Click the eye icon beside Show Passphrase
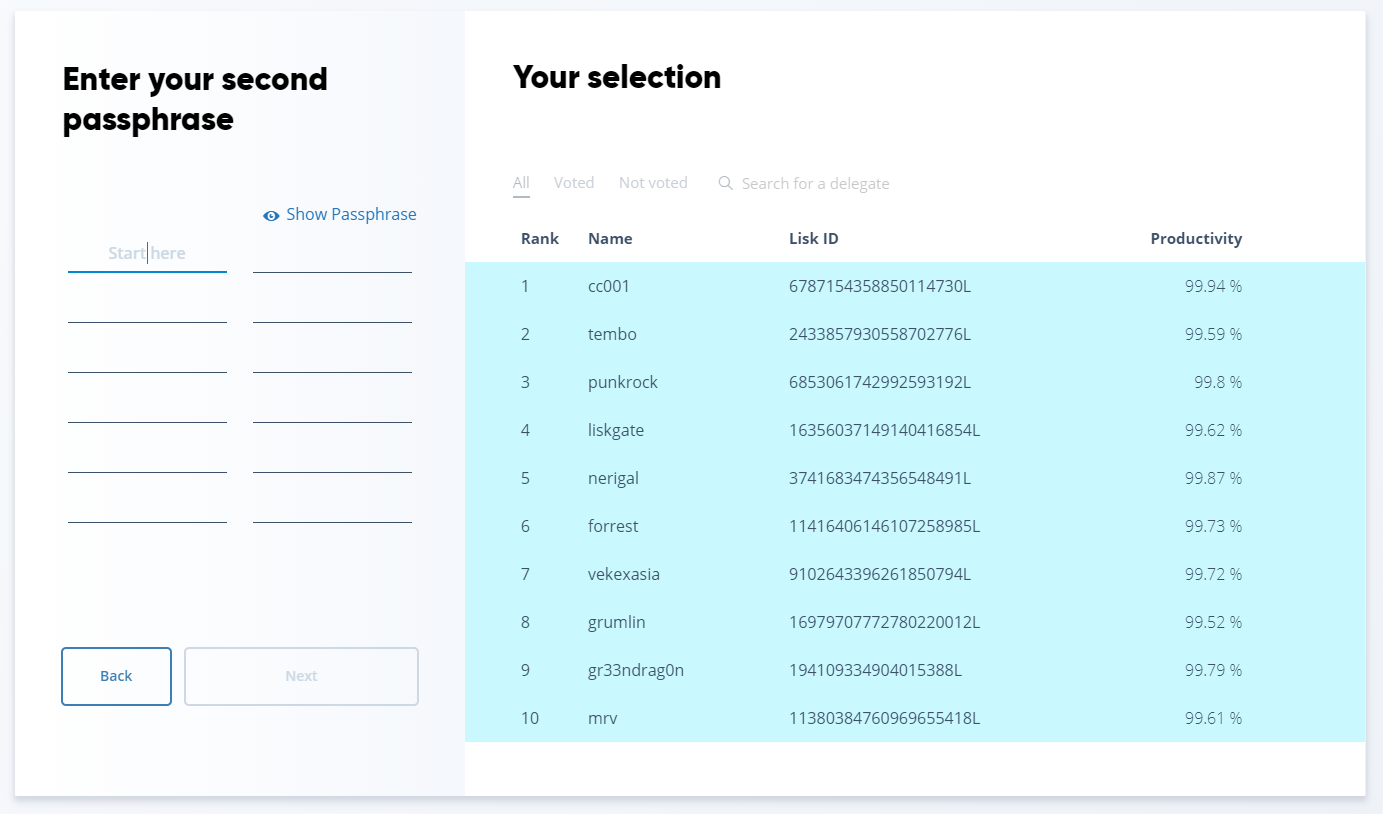Screen dimensions: 1383x814 click(271, 215)
